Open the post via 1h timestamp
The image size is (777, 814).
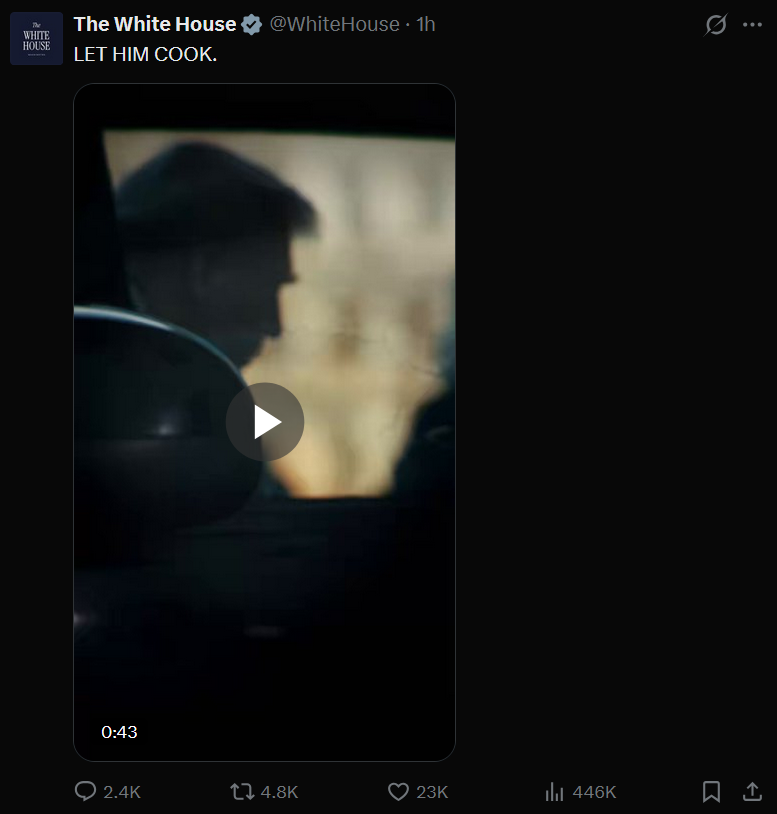[x=426, y=24]
